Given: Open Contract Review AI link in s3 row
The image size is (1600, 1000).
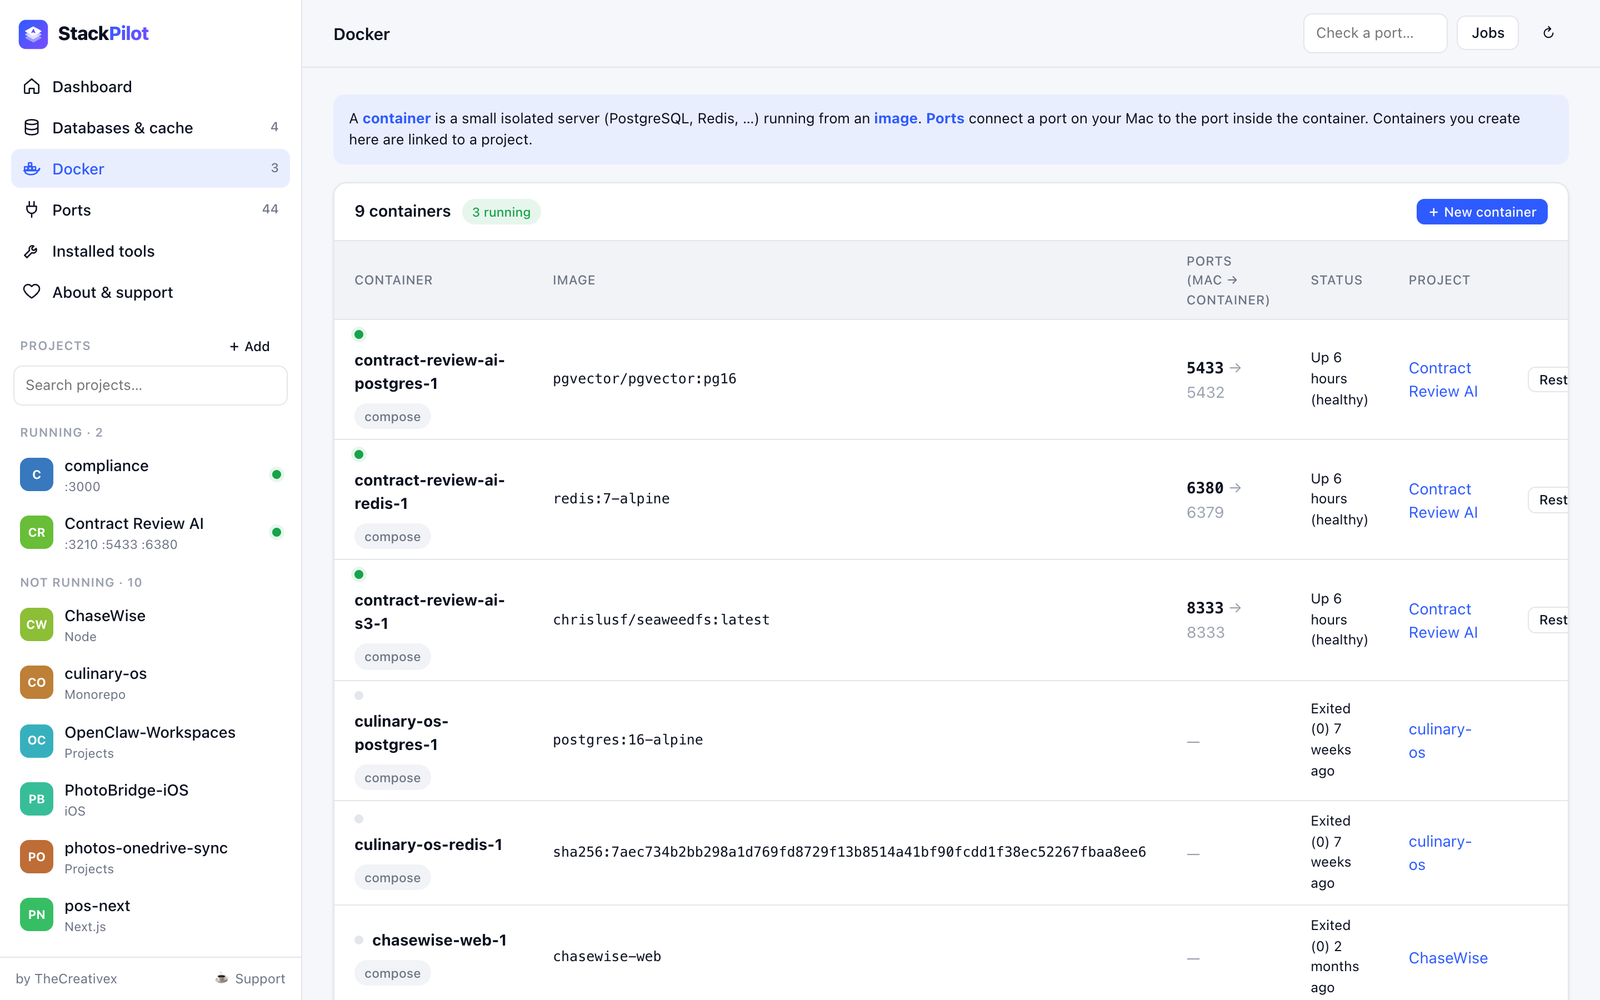Looking at the screenshot, I should tap(1443, 621).
